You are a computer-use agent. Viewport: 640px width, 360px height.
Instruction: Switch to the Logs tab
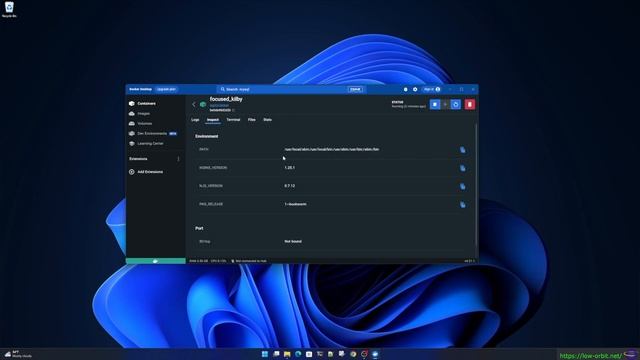(195, 120)
